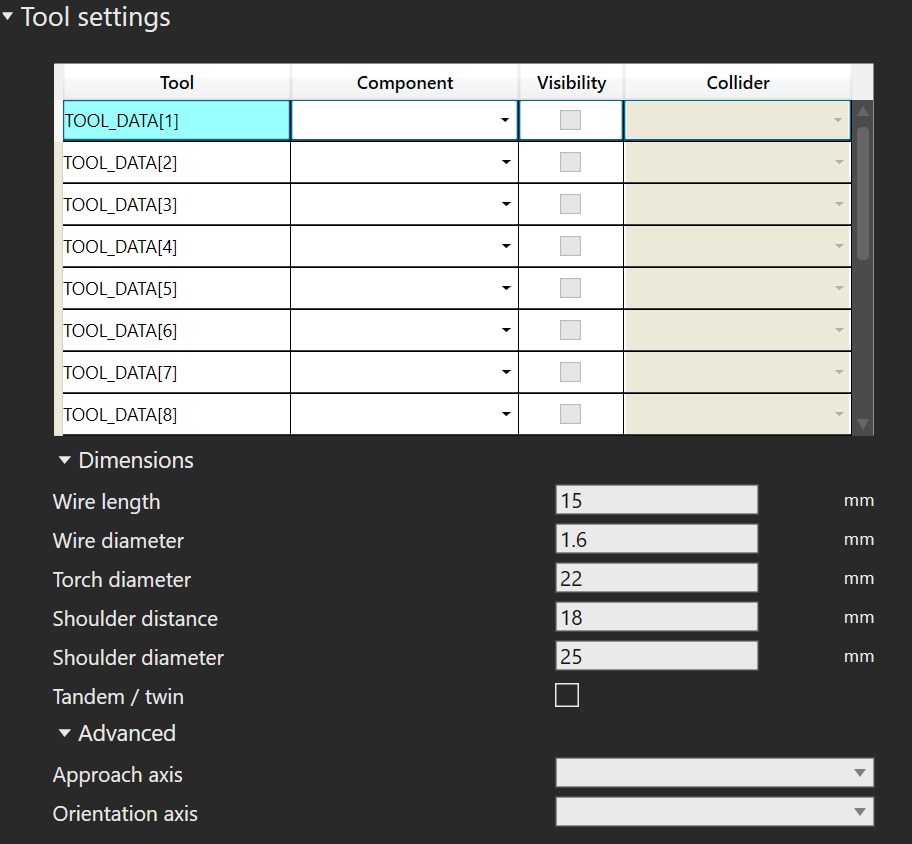The width and height of the screenshot is (912, 844).
Task: Collapse the Advanced section
Action: click(x=65, y=734)
